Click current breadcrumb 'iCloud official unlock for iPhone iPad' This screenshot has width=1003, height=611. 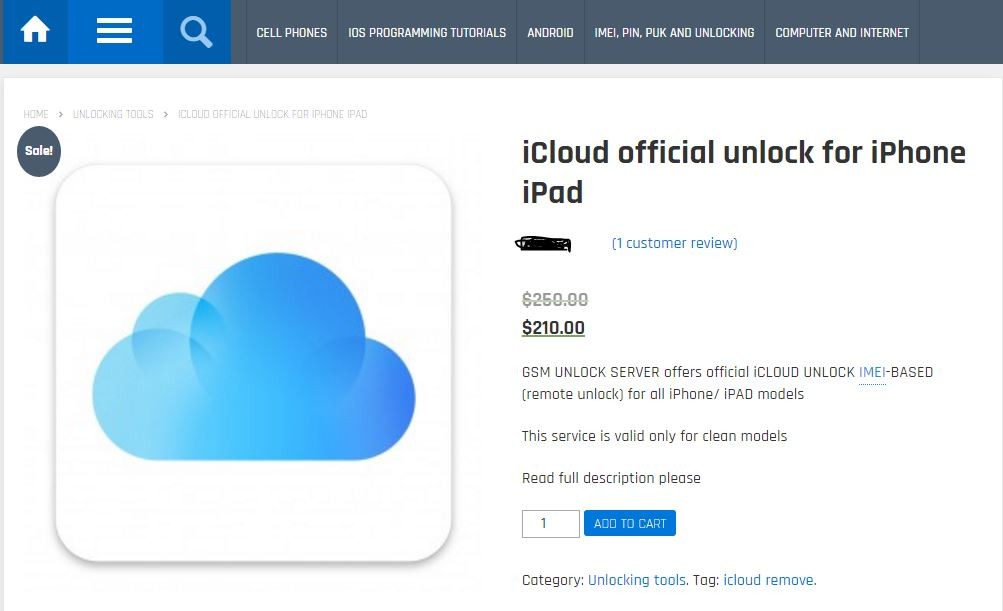[x=272, y=115]
